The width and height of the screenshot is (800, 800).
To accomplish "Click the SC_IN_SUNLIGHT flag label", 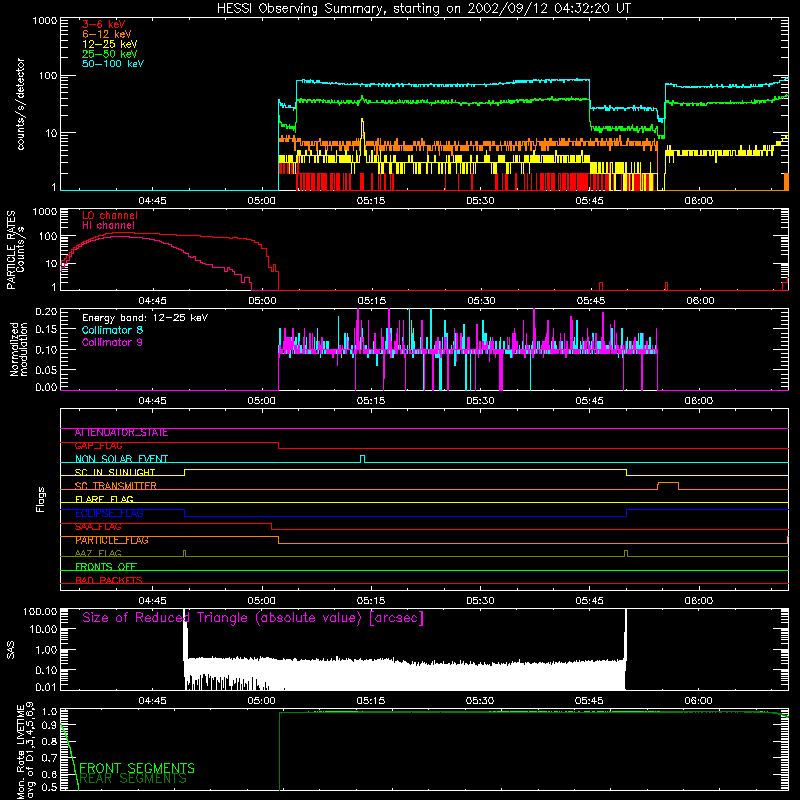I will [115, 472].
